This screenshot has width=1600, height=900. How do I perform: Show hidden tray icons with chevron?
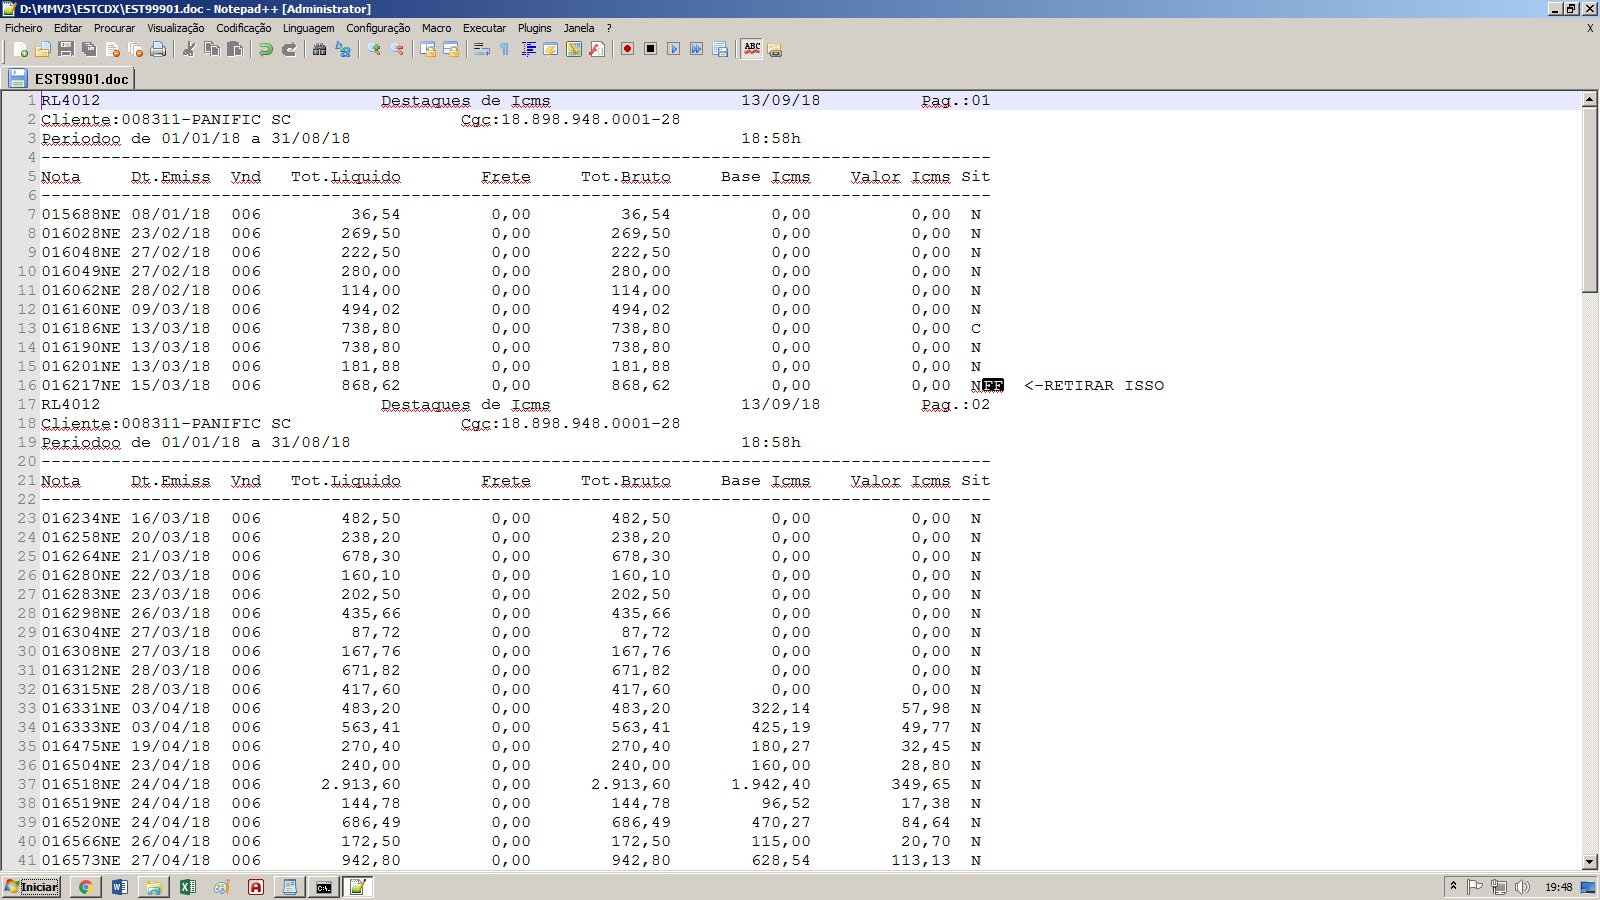pos(1453,887)
